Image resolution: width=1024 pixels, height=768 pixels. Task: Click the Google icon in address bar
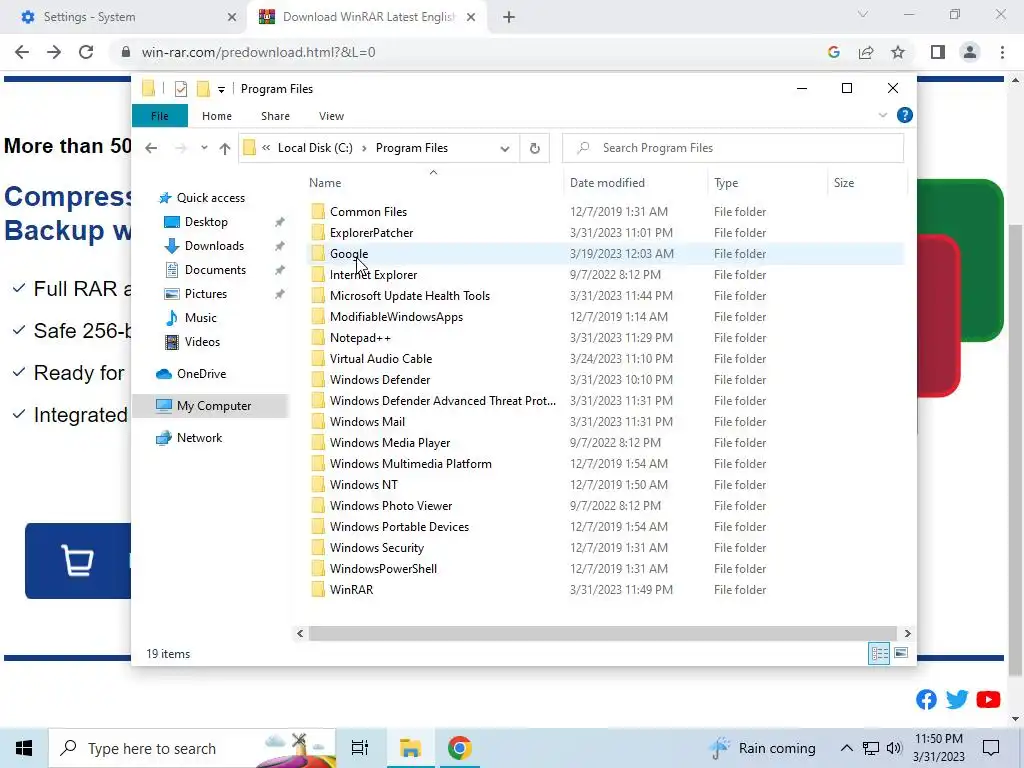point(833,52)
